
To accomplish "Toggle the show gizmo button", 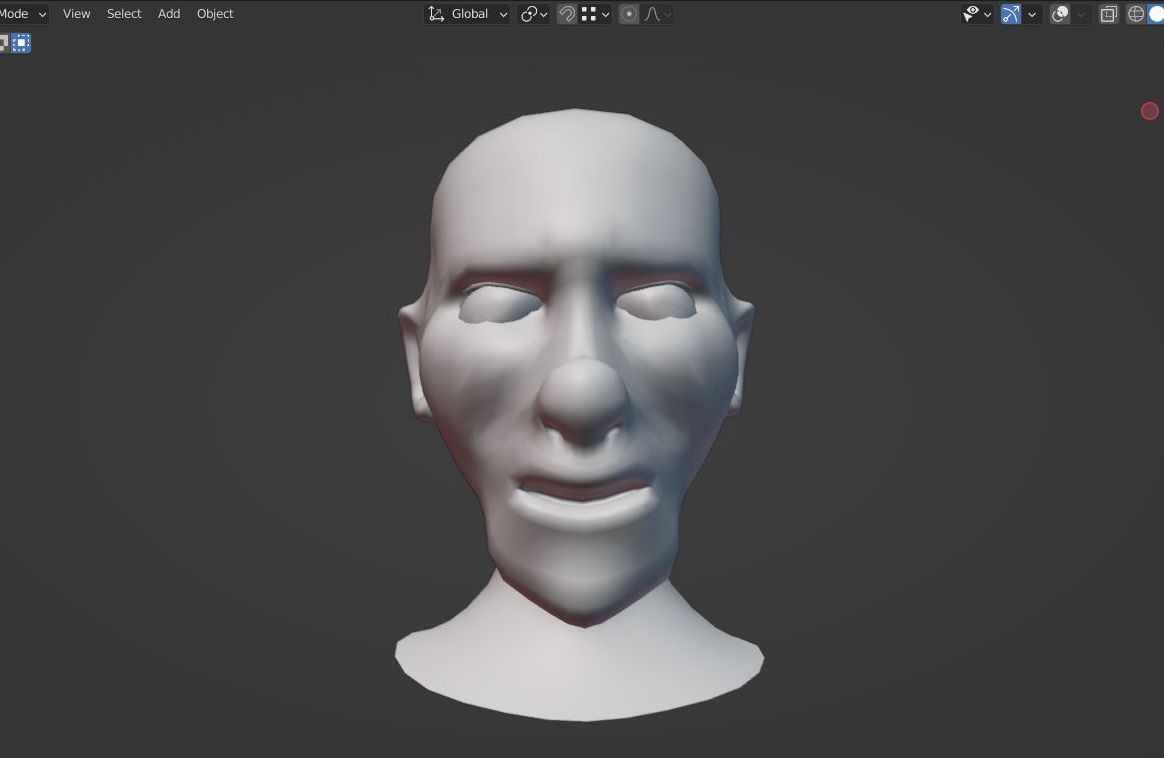I will [x=1011, y=14].
